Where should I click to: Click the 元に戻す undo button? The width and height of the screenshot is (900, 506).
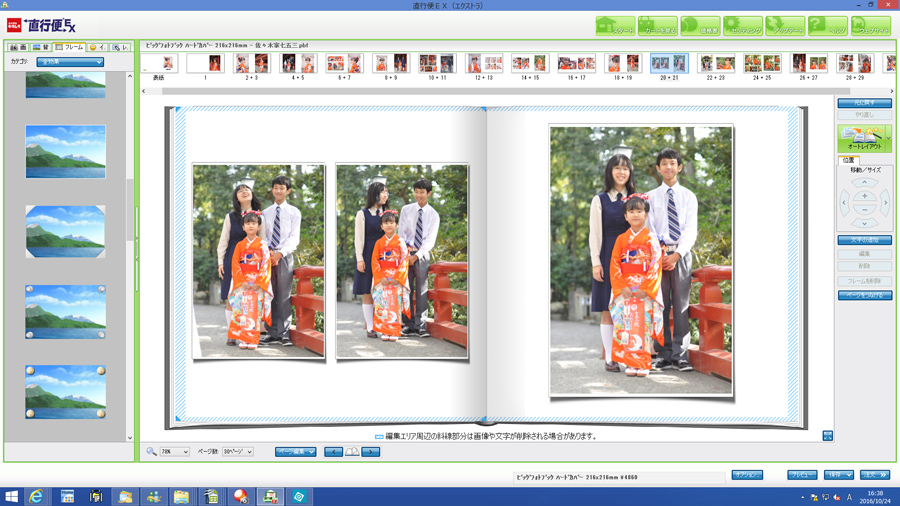(864, 103)
